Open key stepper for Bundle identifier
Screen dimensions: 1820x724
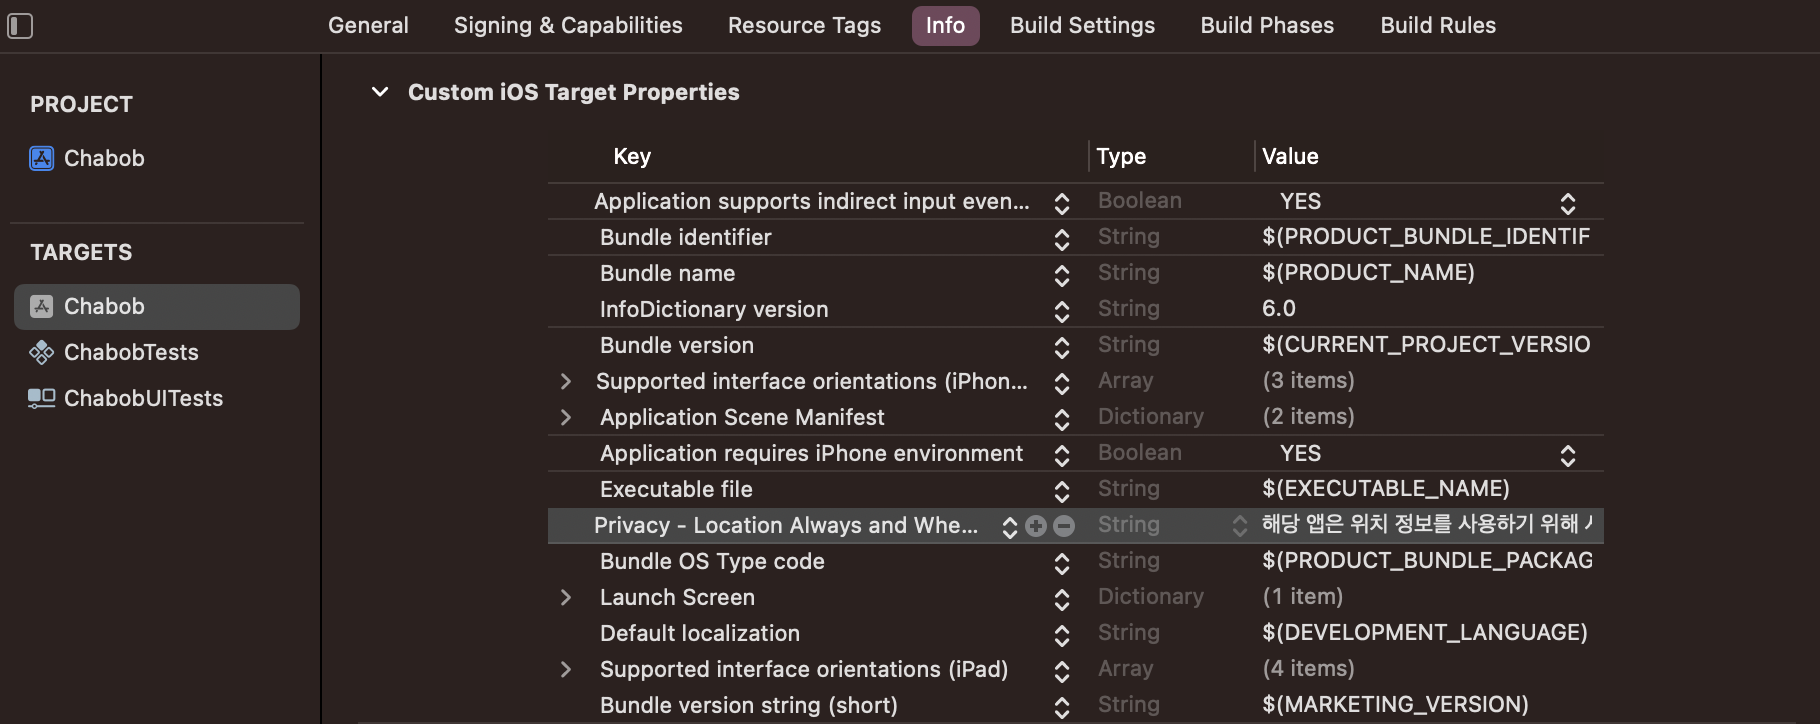point(1062,239)
